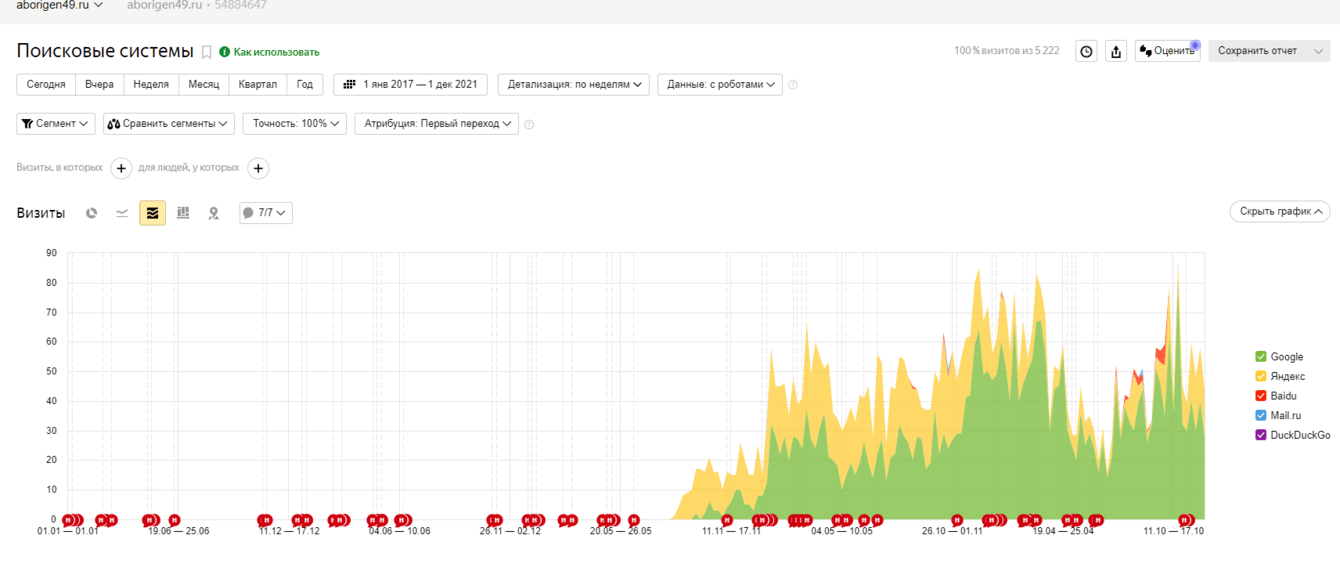The image size is (1340, 564).
Task: Select the Неделя period tab
Action: 151,85
